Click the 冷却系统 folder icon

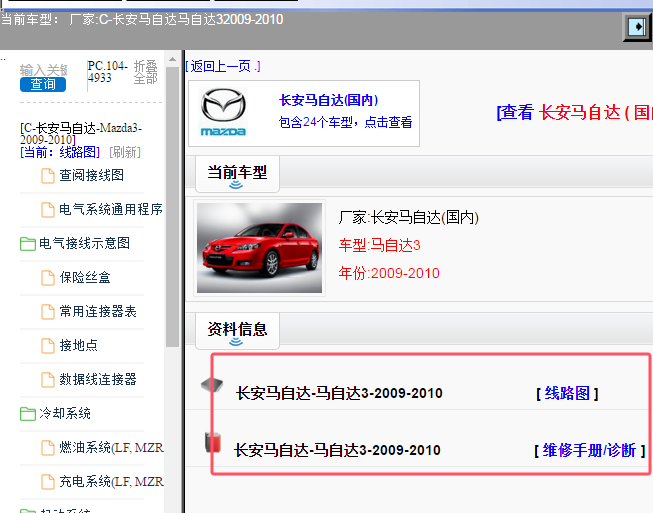point(27,414)
